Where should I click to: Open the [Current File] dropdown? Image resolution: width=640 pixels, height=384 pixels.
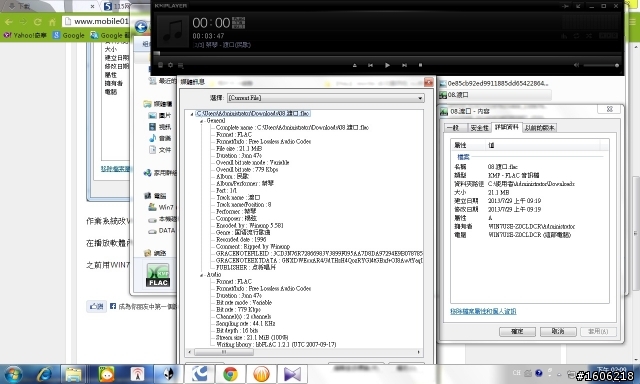[326, 98]
